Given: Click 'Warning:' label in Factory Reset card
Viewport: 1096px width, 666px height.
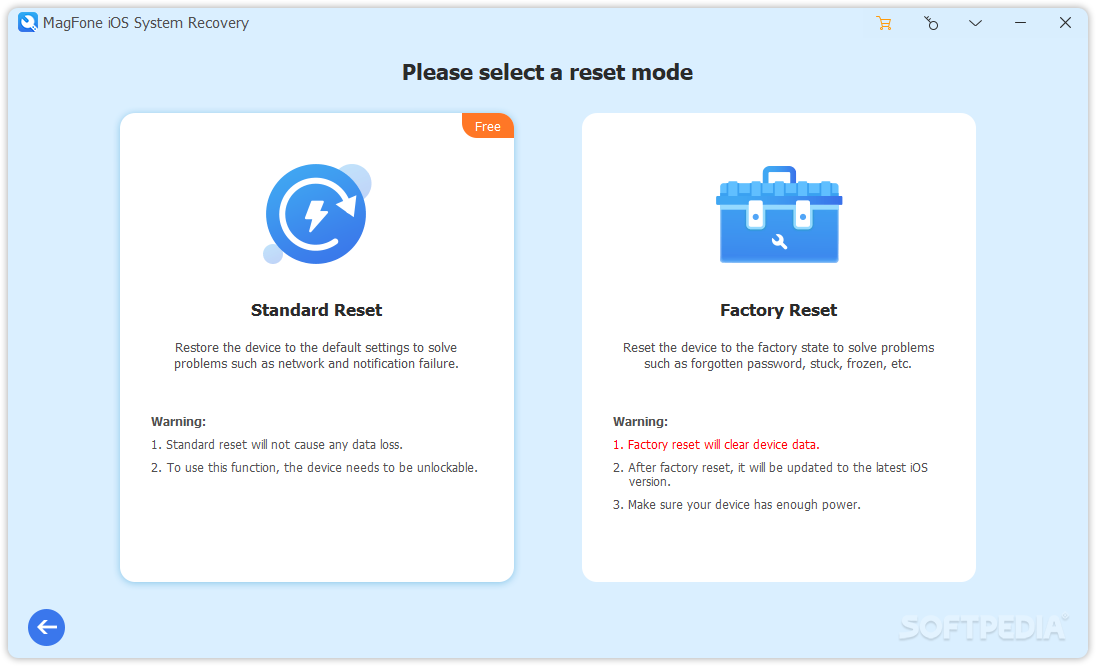Looking at the screenshot, I should click(640, 421).
